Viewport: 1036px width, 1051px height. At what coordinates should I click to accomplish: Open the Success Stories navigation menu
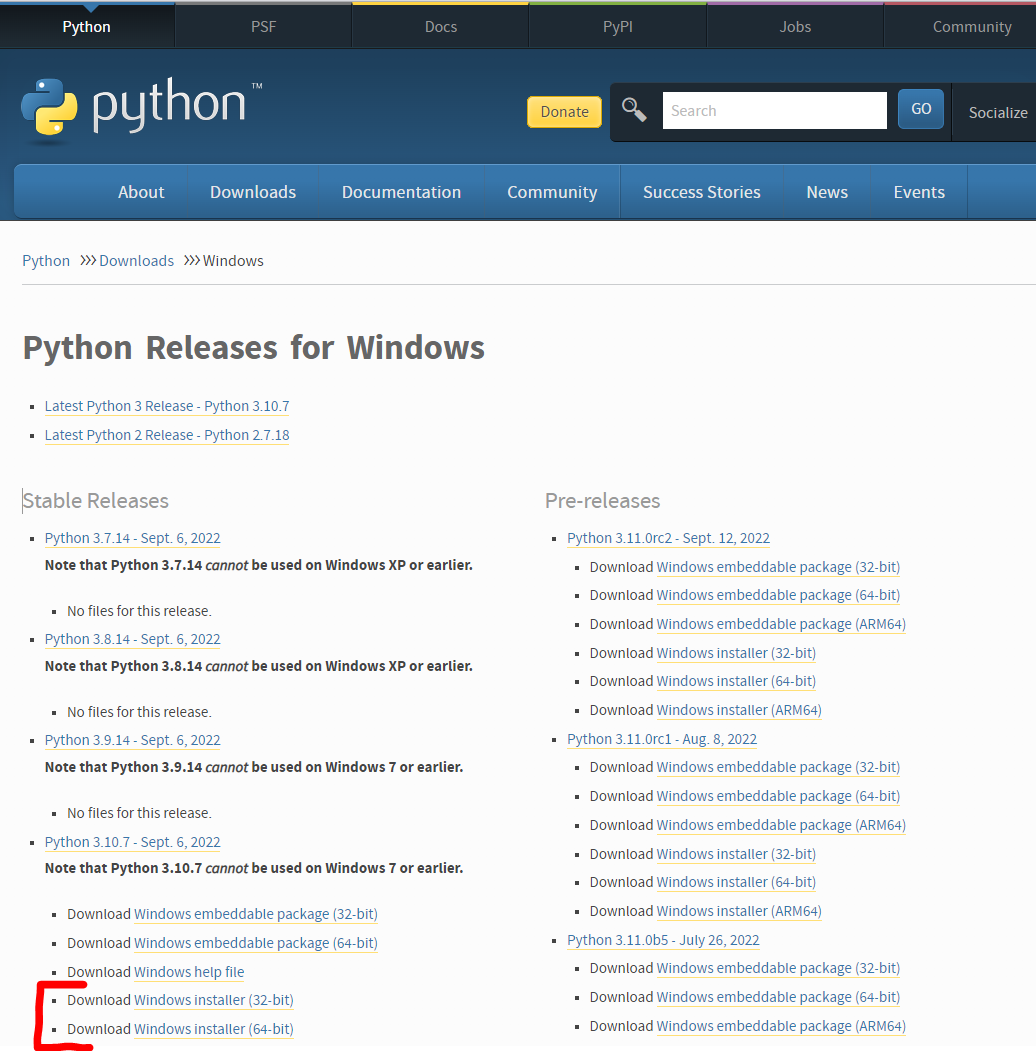pos(702,192)
